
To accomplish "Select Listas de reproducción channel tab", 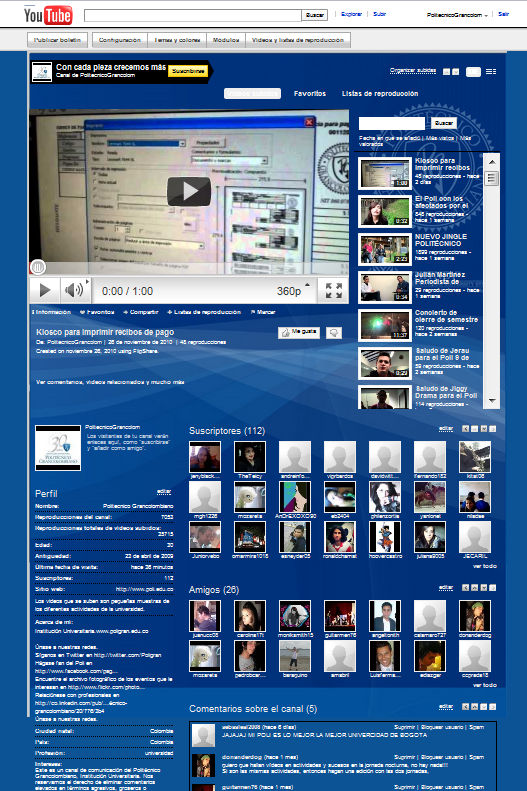I will (x=380, y=93).
